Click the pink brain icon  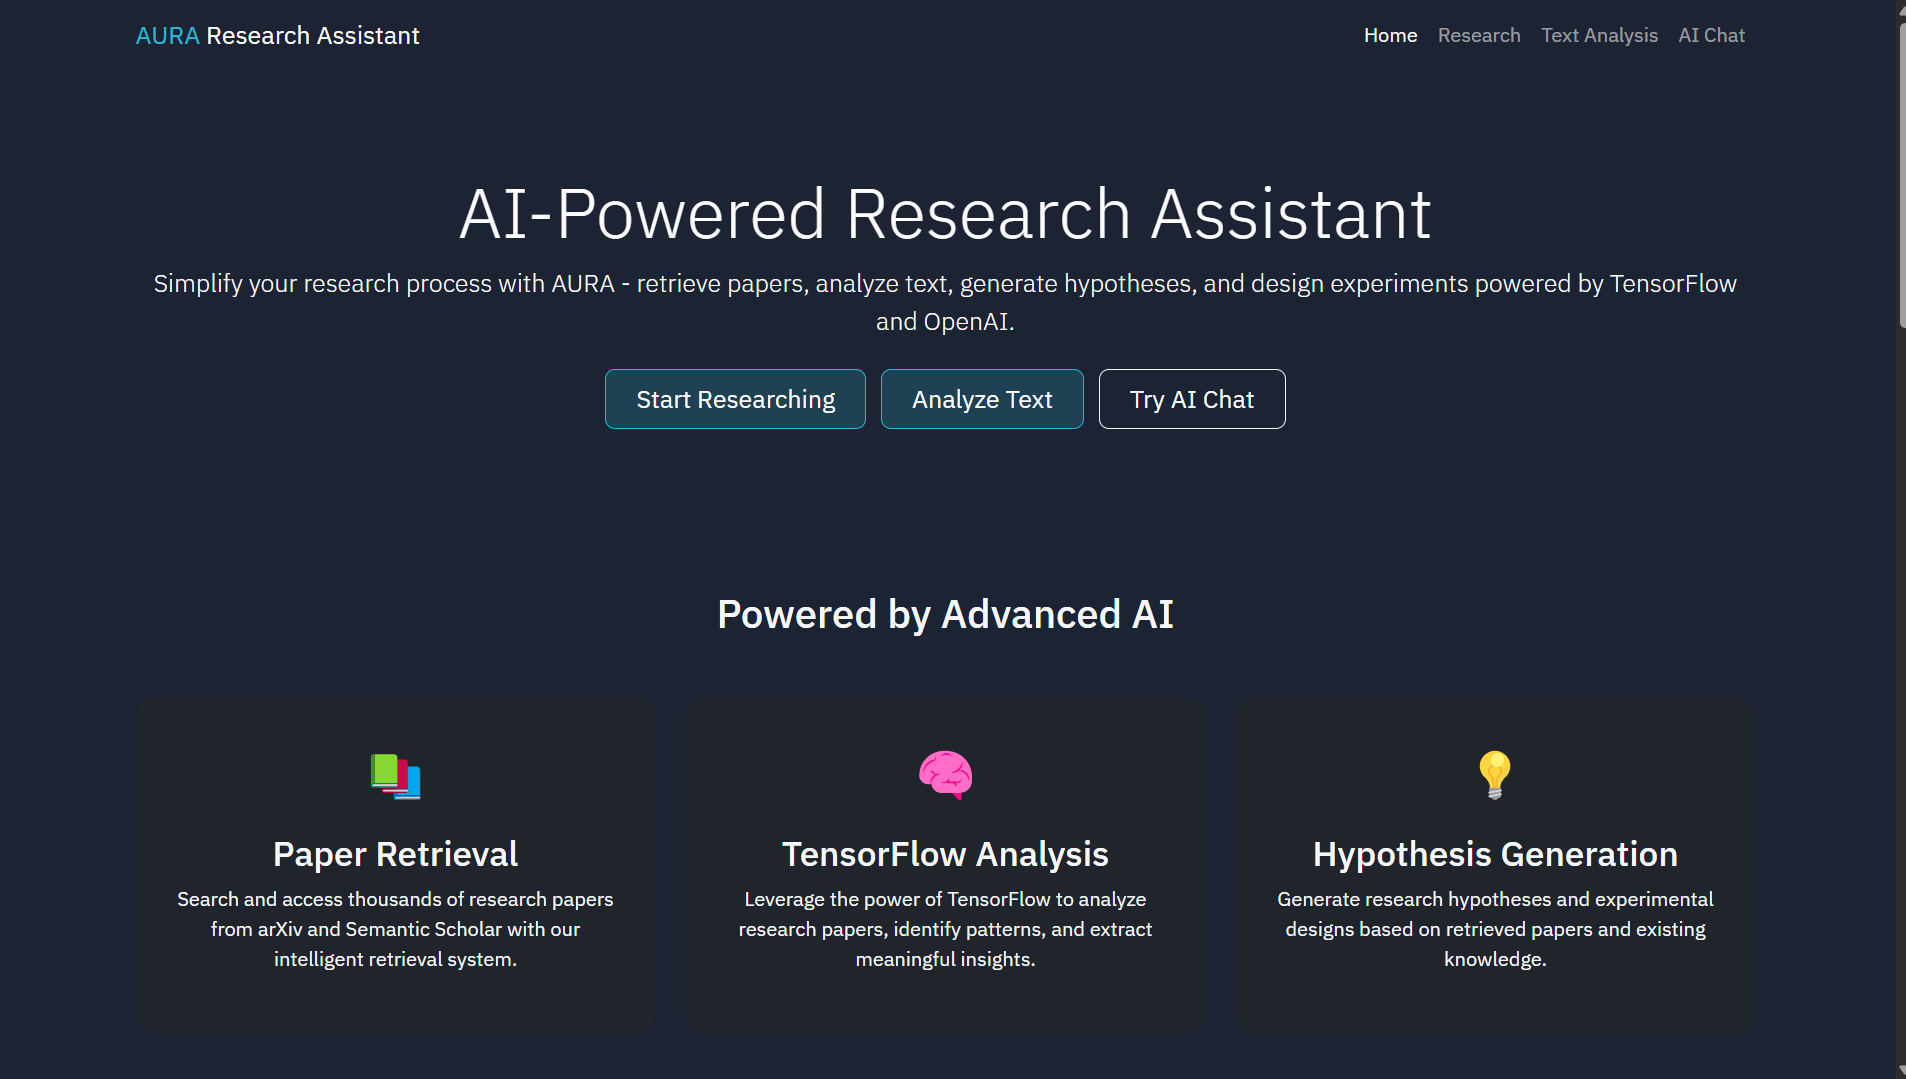(x=945, y=775)
